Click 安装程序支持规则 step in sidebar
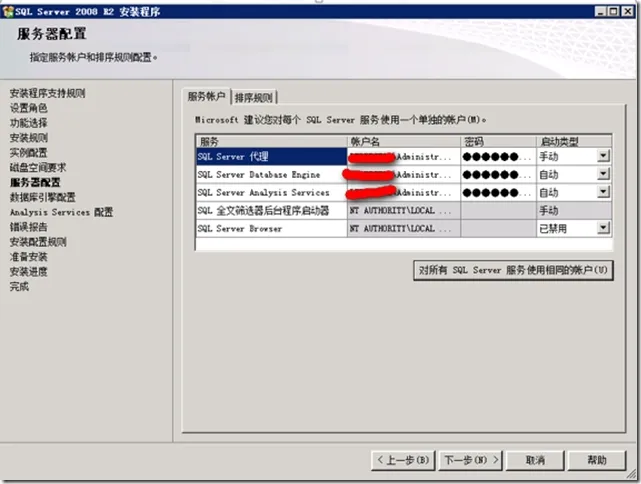Screen dimensions: 641x484 click(47, 93)
